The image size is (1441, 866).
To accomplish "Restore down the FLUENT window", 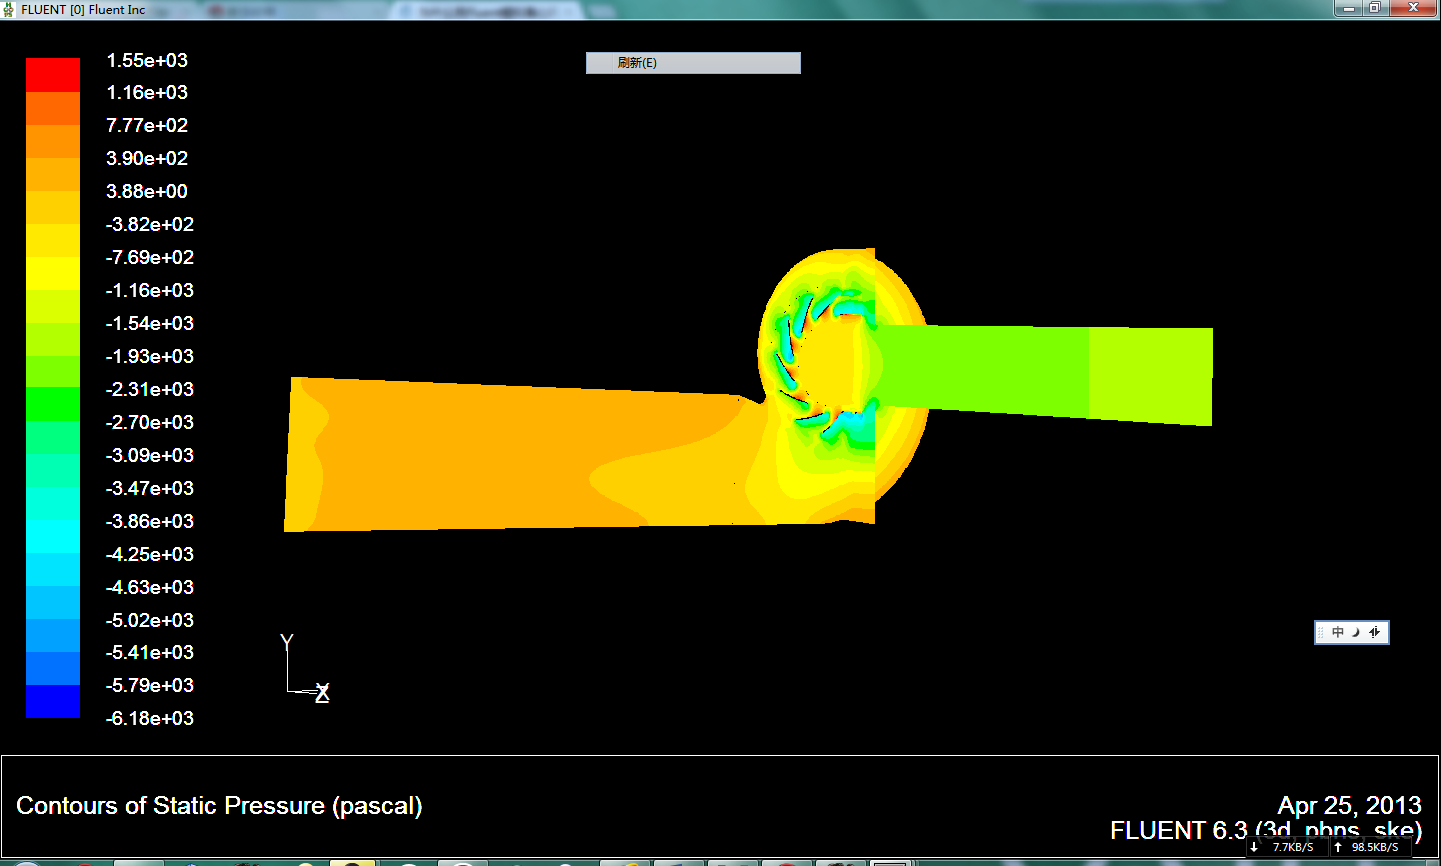I will click(x=1375, y=8).
